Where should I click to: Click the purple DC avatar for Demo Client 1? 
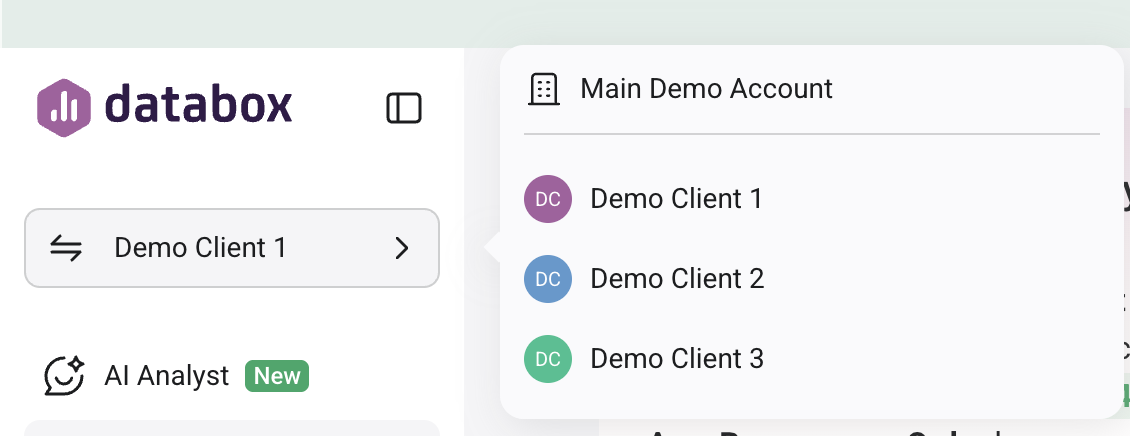[x=548, y=199]
